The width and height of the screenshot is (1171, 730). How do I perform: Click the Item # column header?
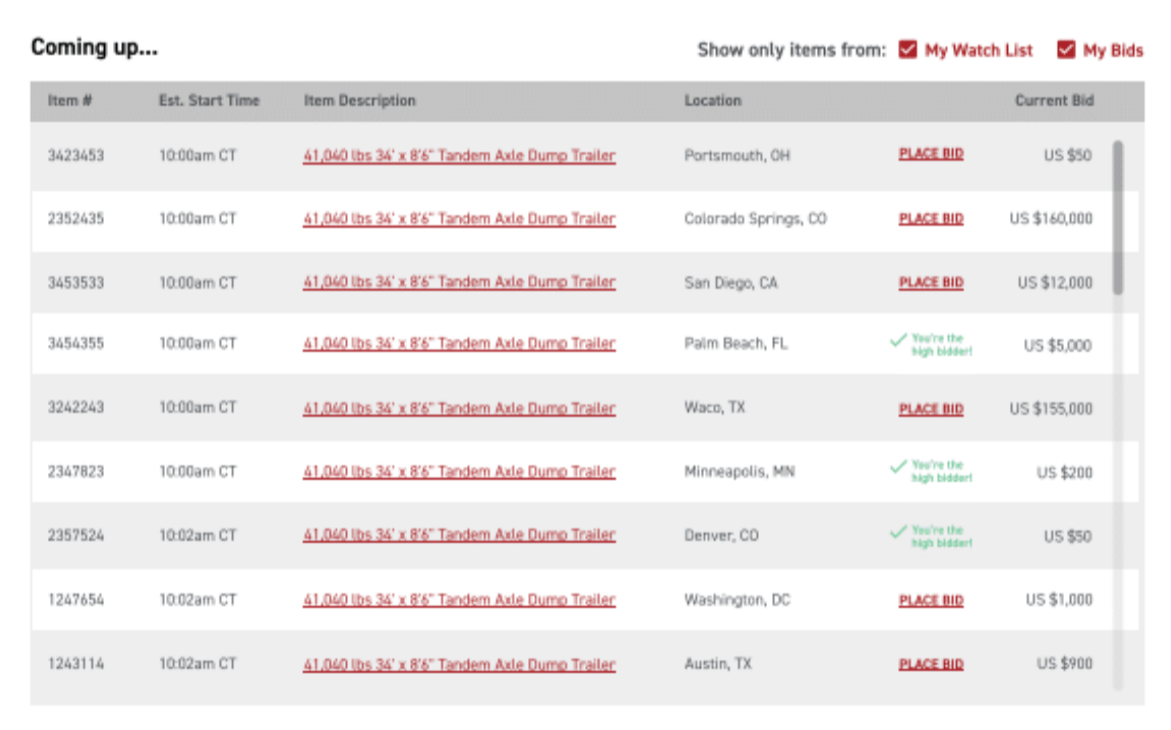pos(69,101)
